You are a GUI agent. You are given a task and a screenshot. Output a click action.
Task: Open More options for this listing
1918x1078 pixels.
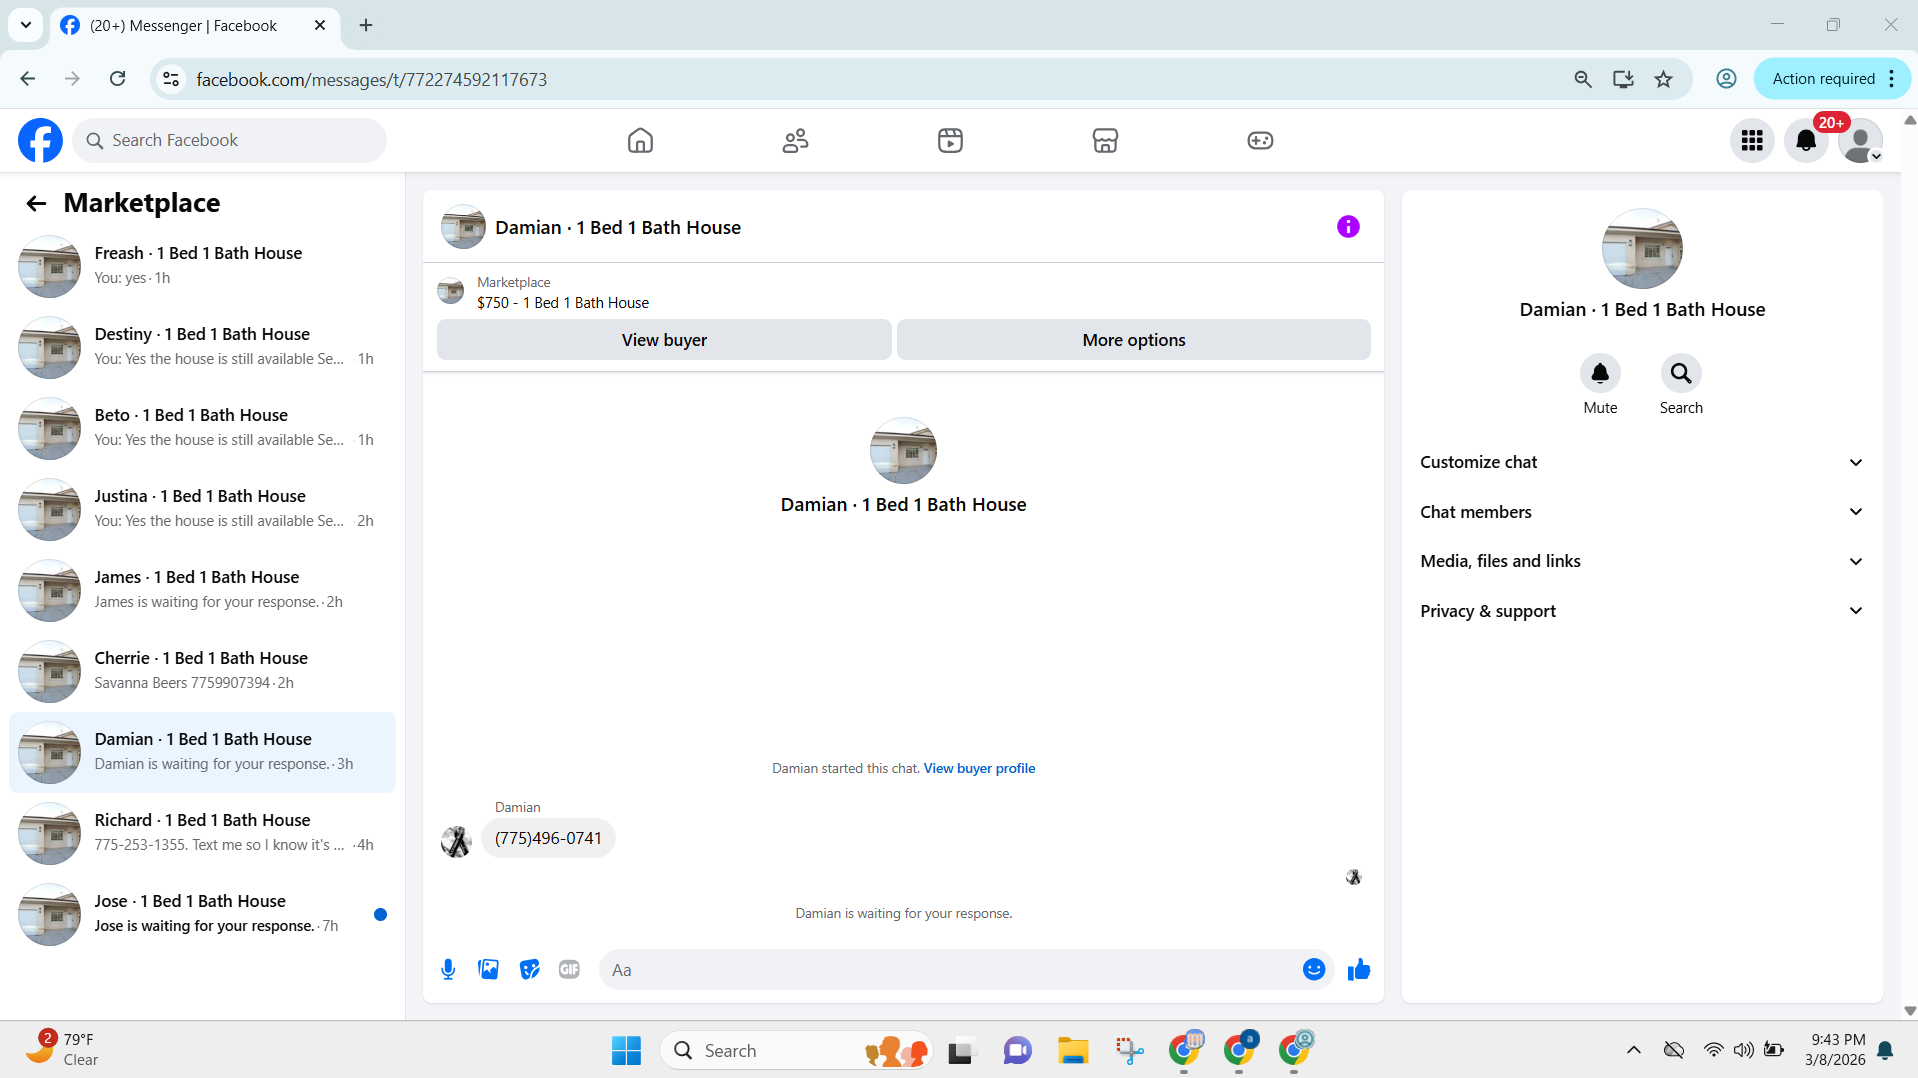1134,340
